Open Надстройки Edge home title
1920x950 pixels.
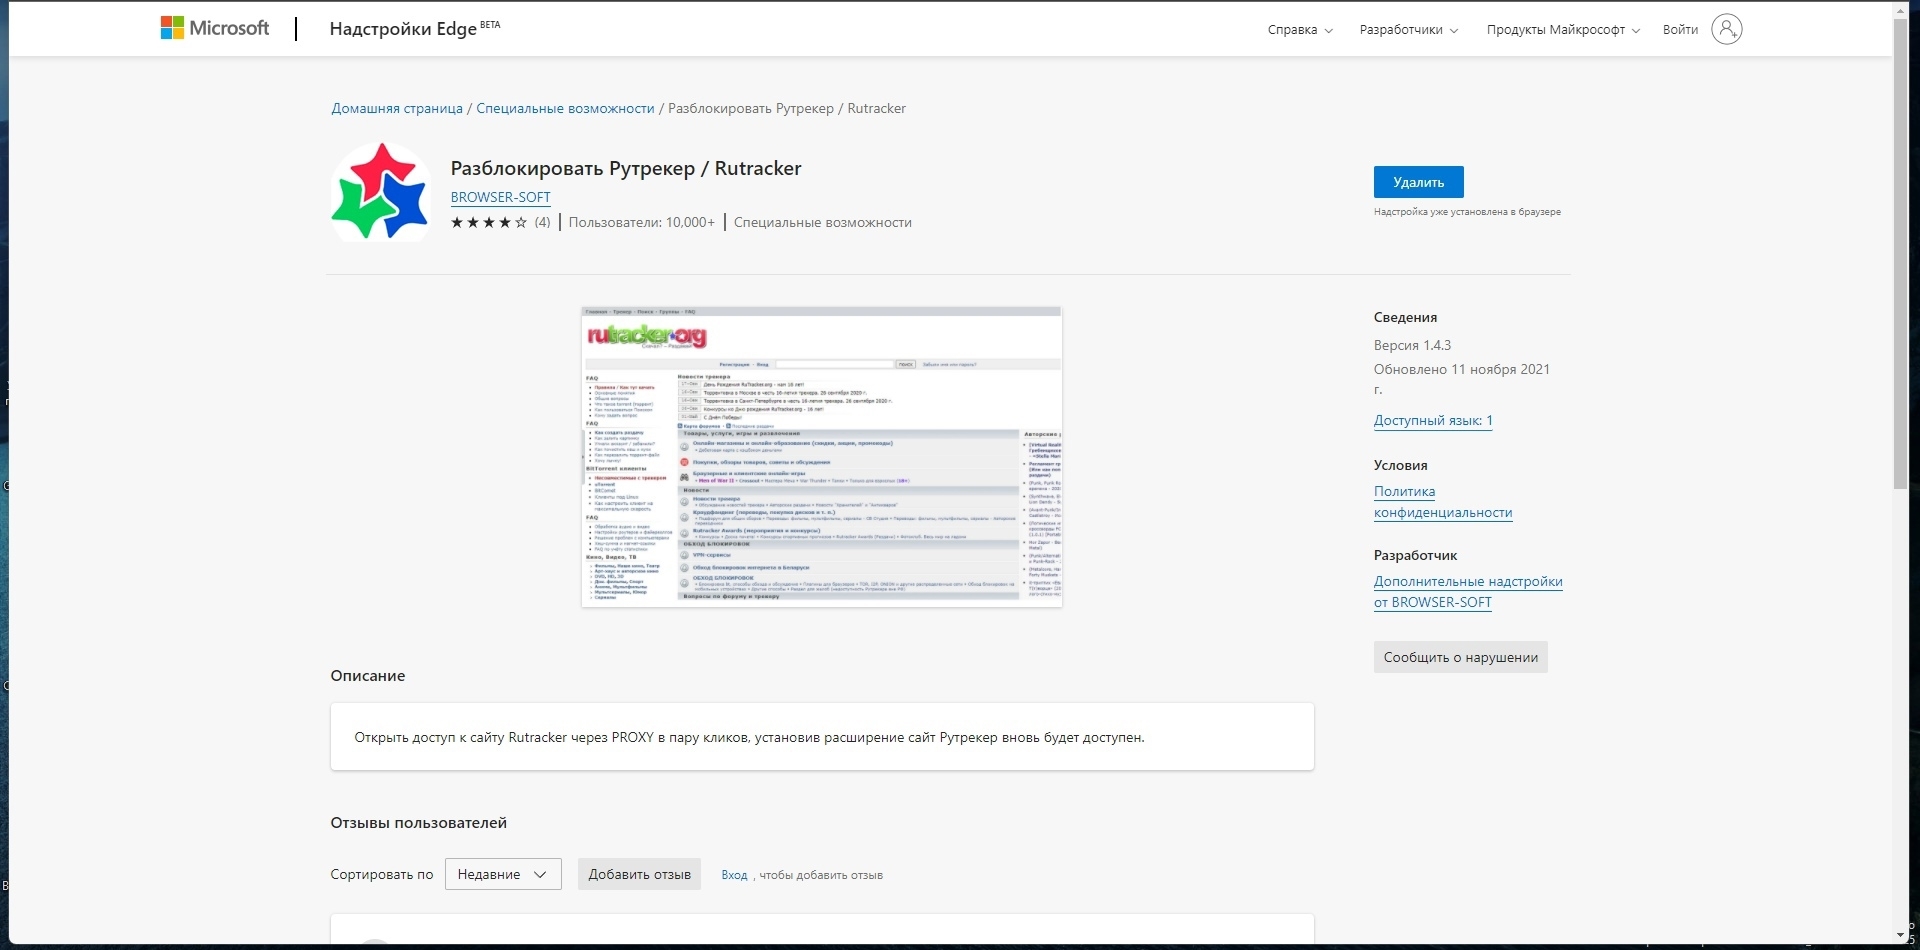pos(414,28)
